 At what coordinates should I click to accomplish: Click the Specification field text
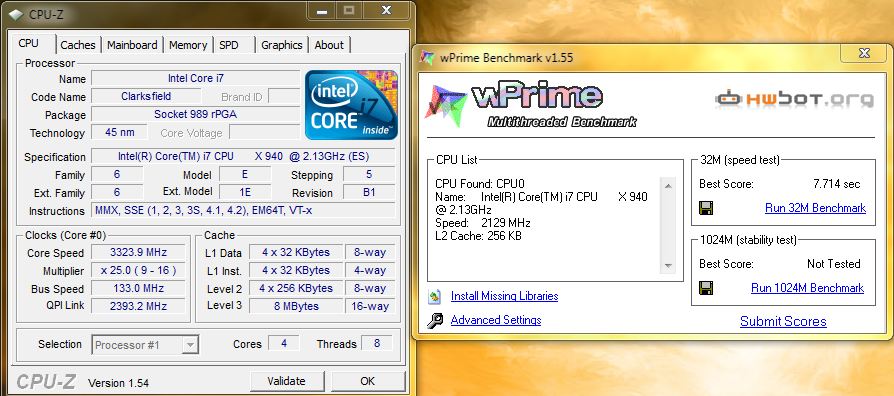243,156
